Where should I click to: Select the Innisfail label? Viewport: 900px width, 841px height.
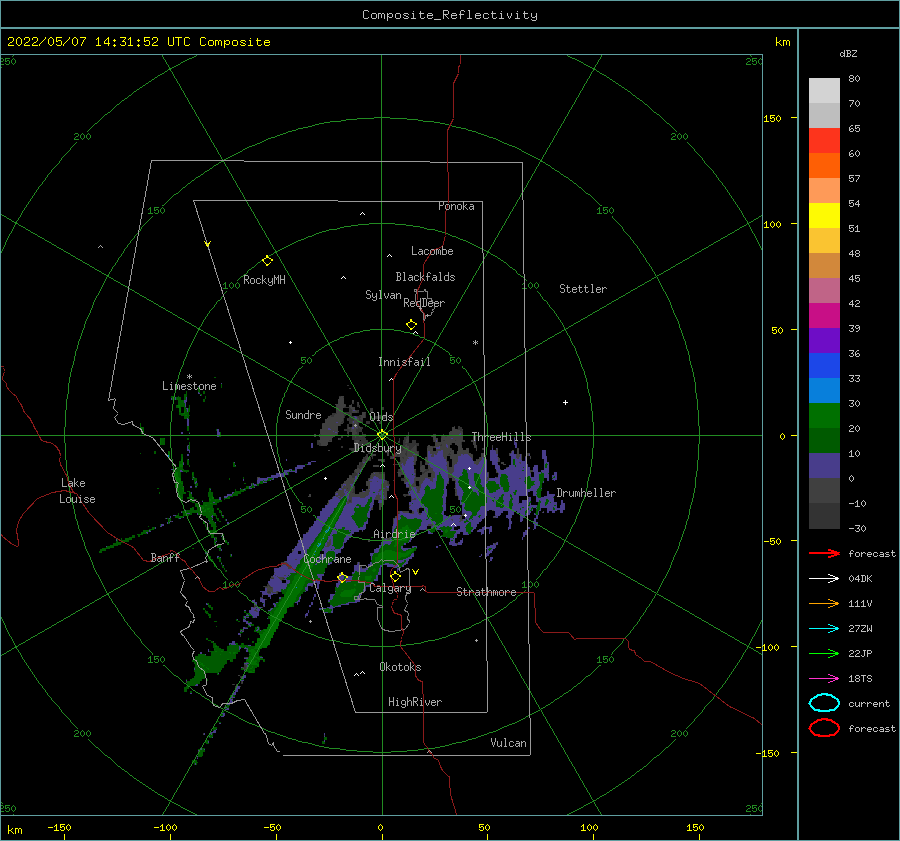point(404,362)
